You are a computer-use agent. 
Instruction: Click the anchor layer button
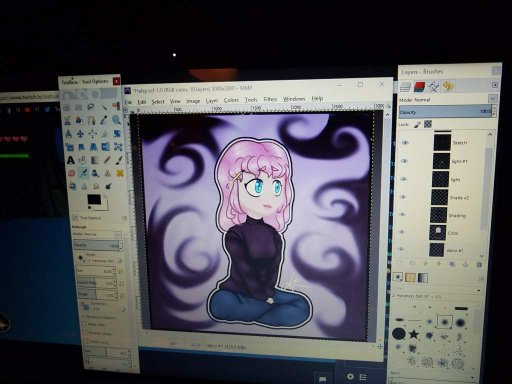[465, 264]
